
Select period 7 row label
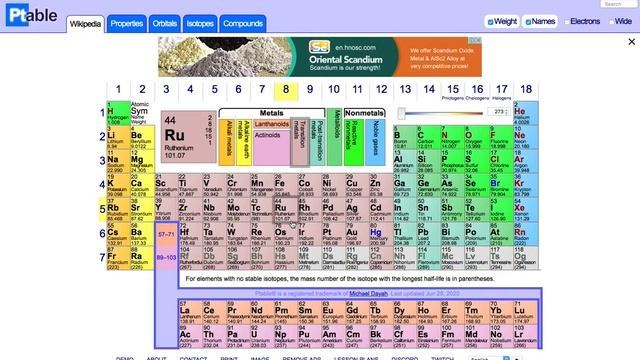click(102, 258)
